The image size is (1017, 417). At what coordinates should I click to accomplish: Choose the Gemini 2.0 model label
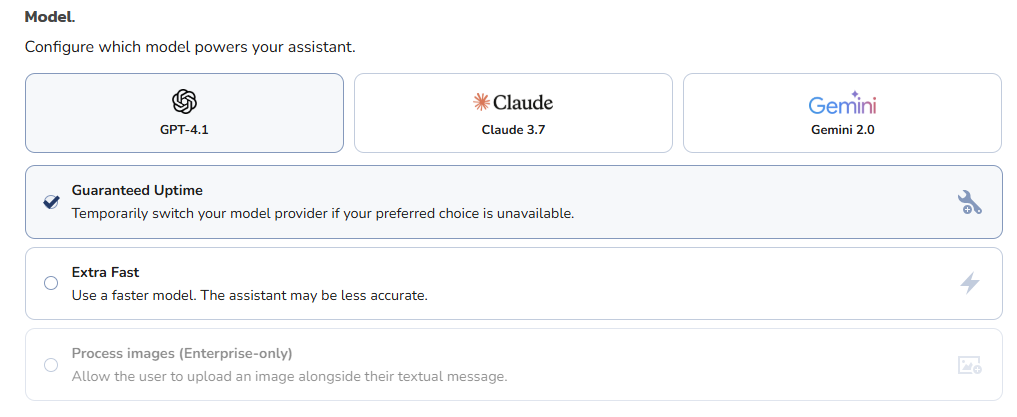843,130
